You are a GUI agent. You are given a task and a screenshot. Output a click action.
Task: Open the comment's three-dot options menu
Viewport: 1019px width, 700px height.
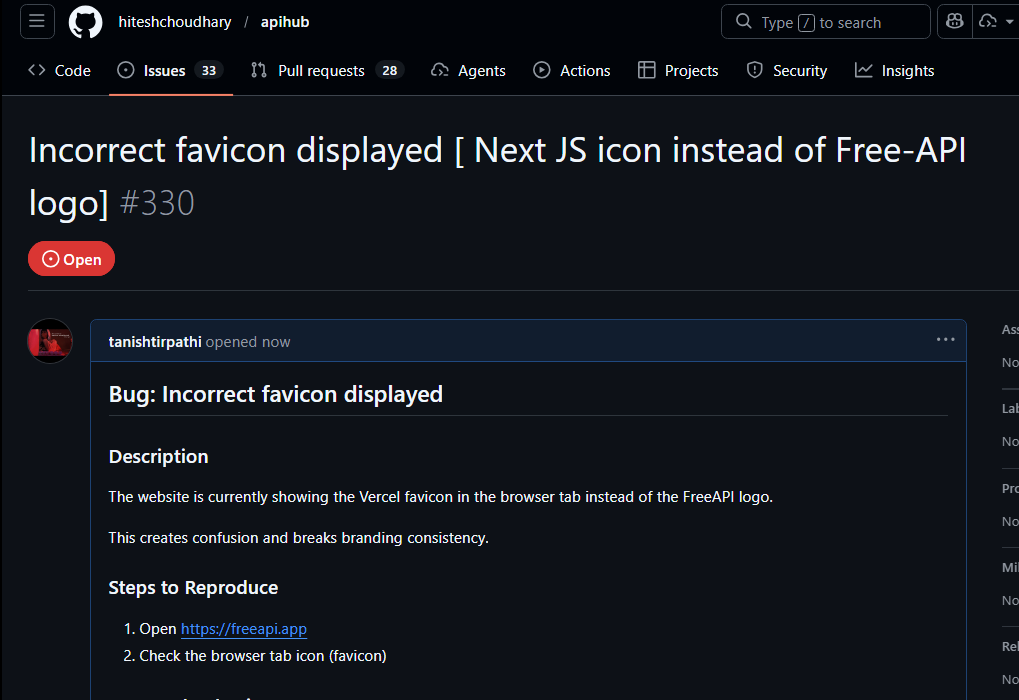(946, 339)
